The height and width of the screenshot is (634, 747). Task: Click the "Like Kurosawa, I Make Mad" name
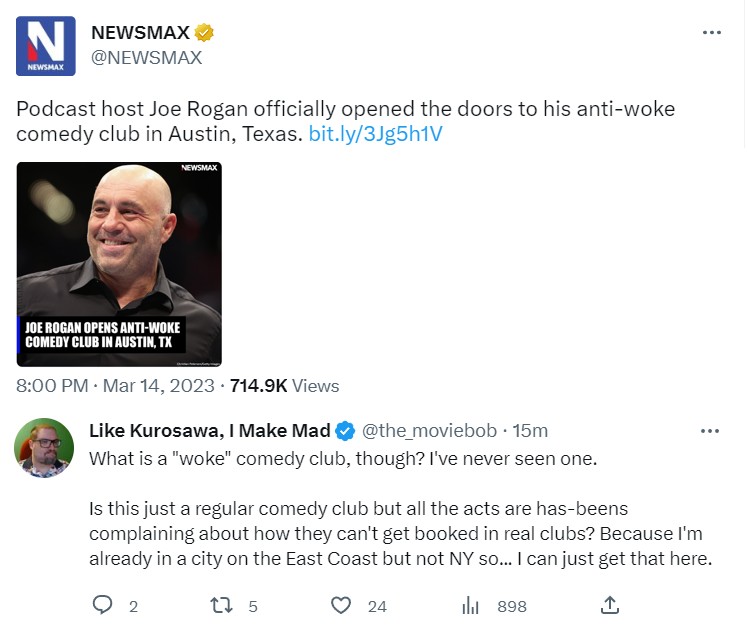pos(210,431)
